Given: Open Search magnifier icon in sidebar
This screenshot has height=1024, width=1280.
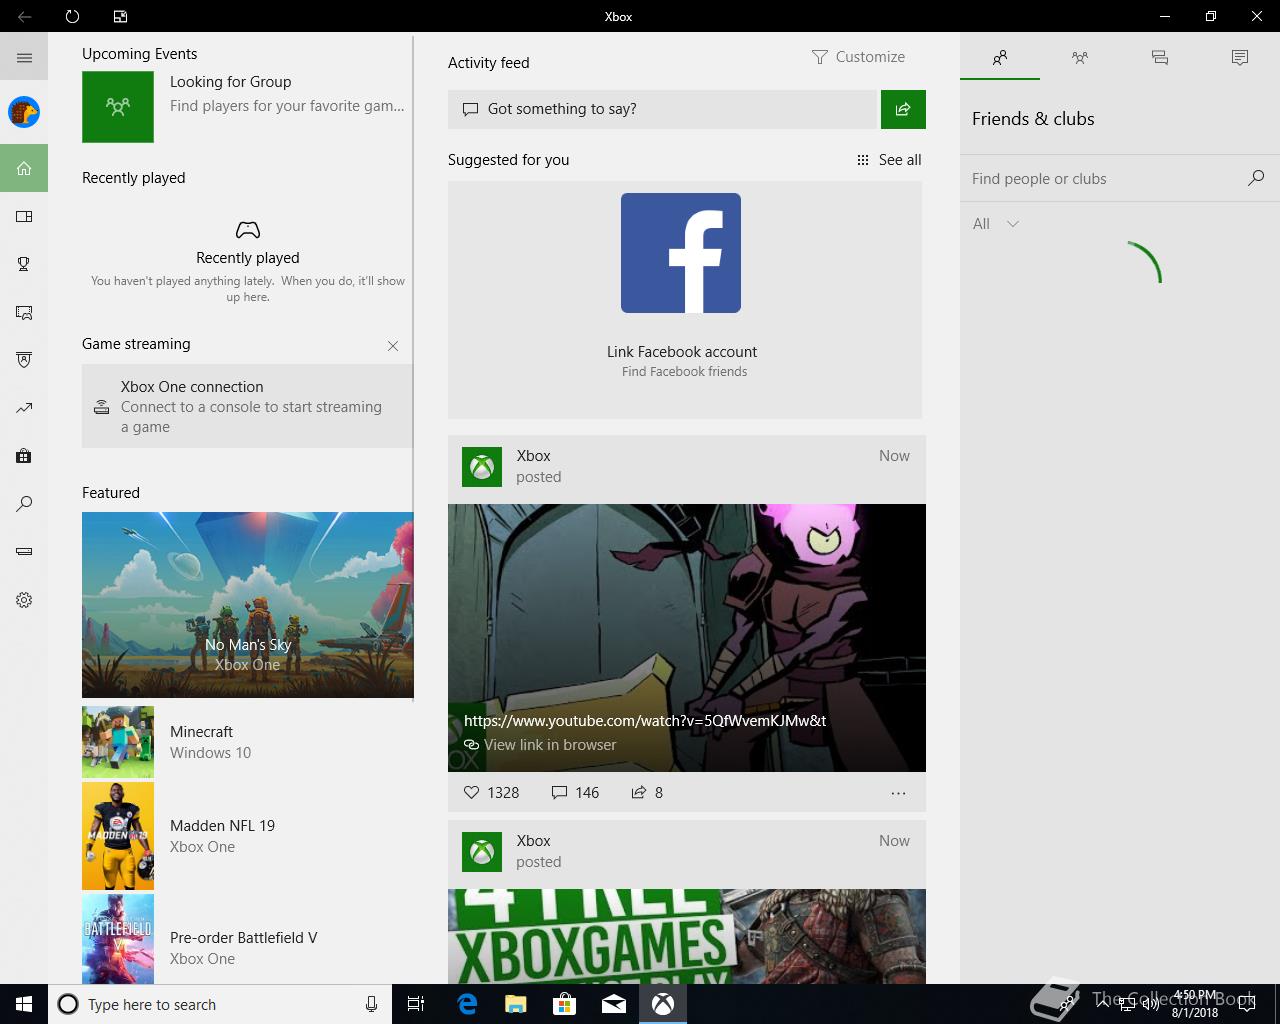Looking at the screenshot, I should 24,504.
